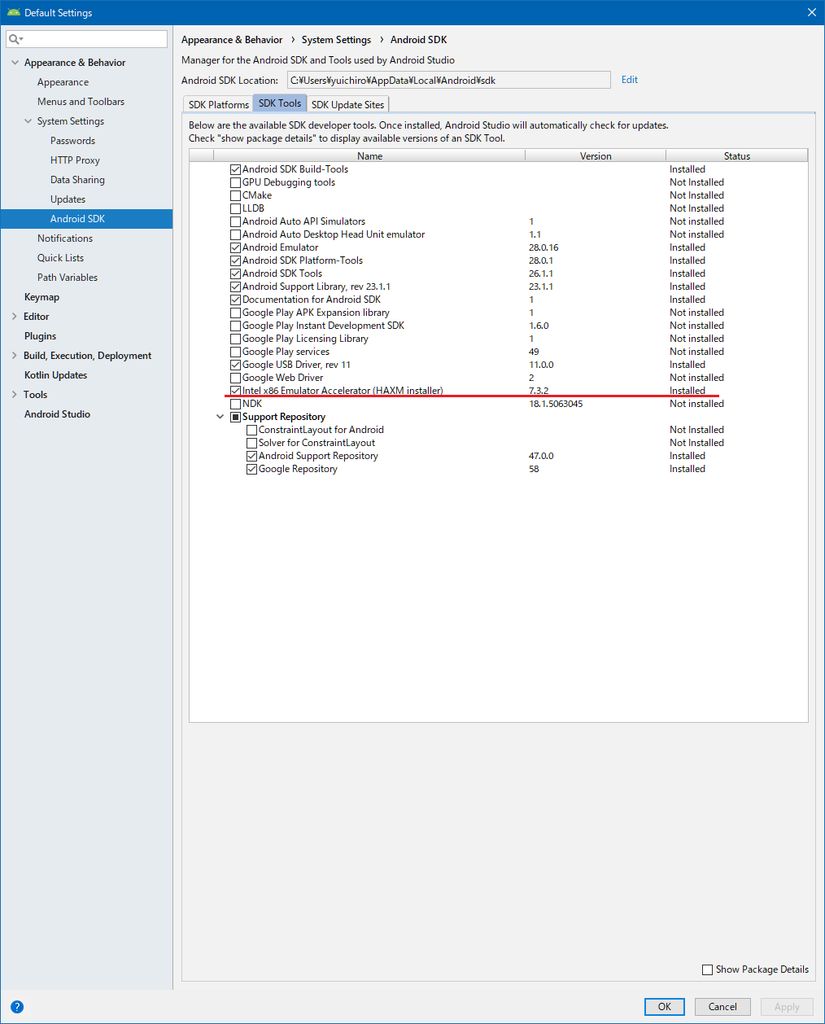Toggle Android SDK Tools checkbox
The height and width of the screenshot is (1024, 825).
click(x=235, y=274)
